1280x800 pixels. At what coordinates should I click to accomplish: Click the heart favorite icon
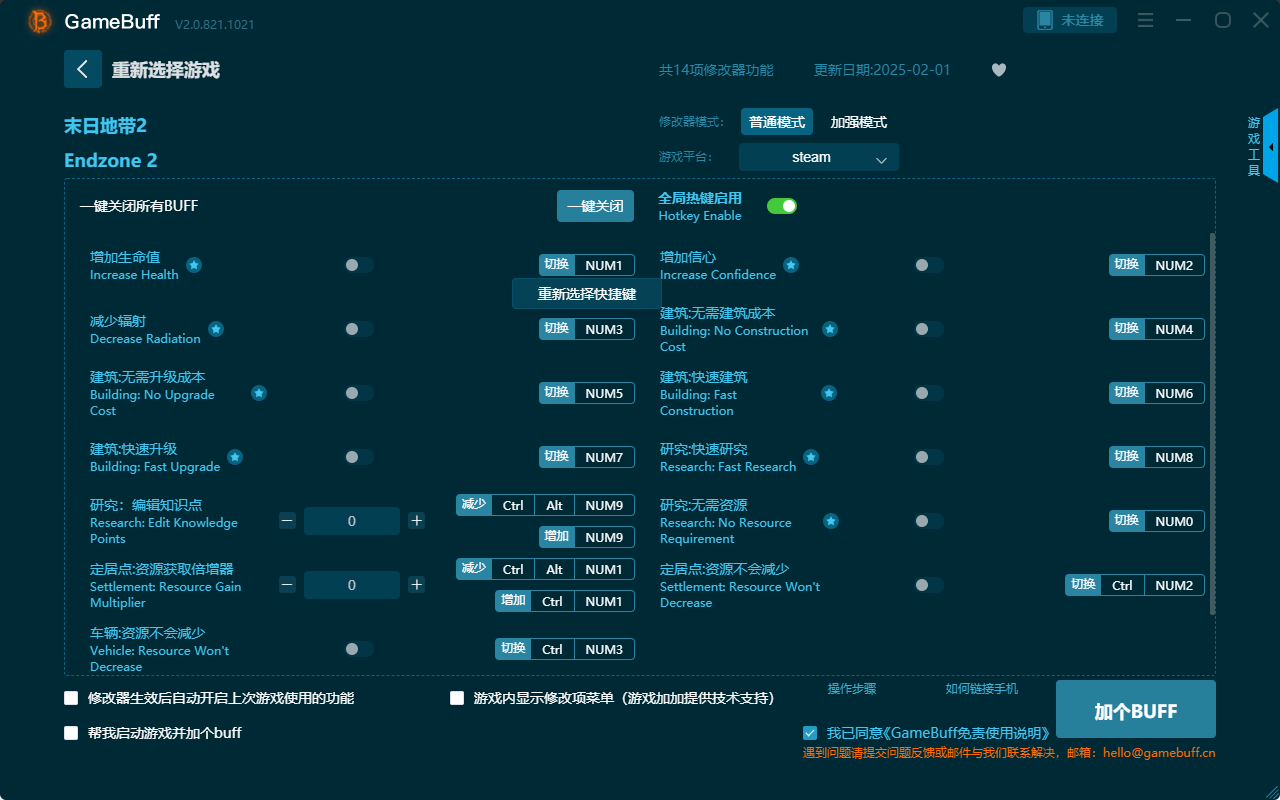998,70
